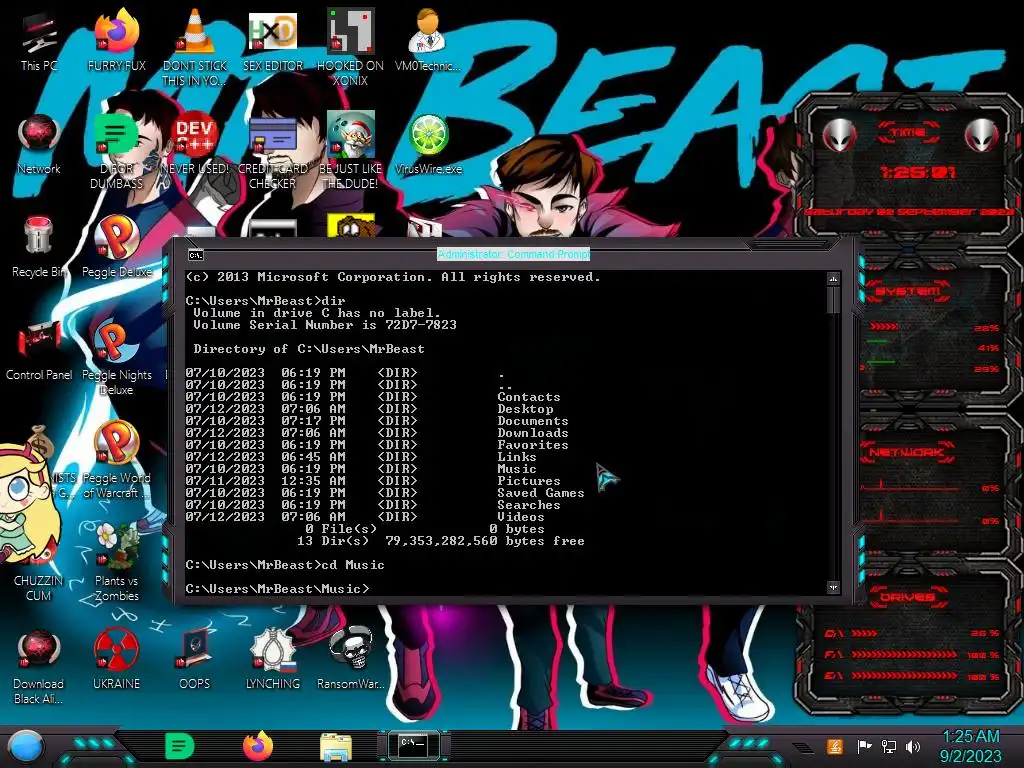
Task: Click the Downloads entry in directory listing
Action: pyautogui.click(x=532, y=433)
